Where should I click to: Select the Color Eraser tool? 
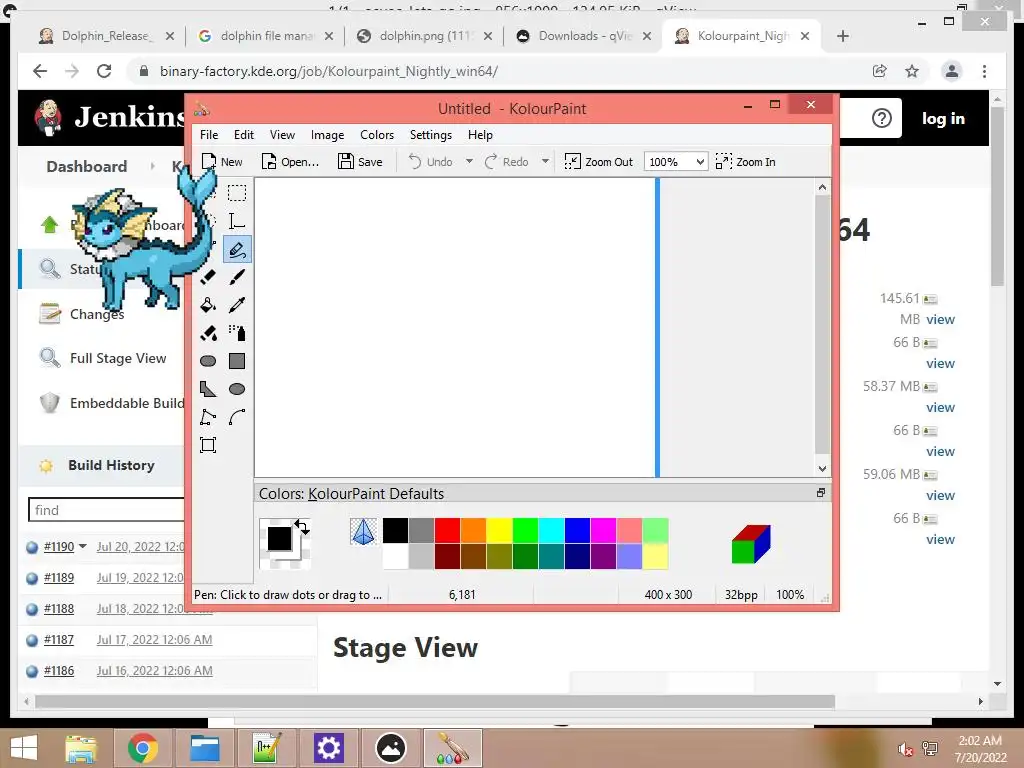click(208, 333)
